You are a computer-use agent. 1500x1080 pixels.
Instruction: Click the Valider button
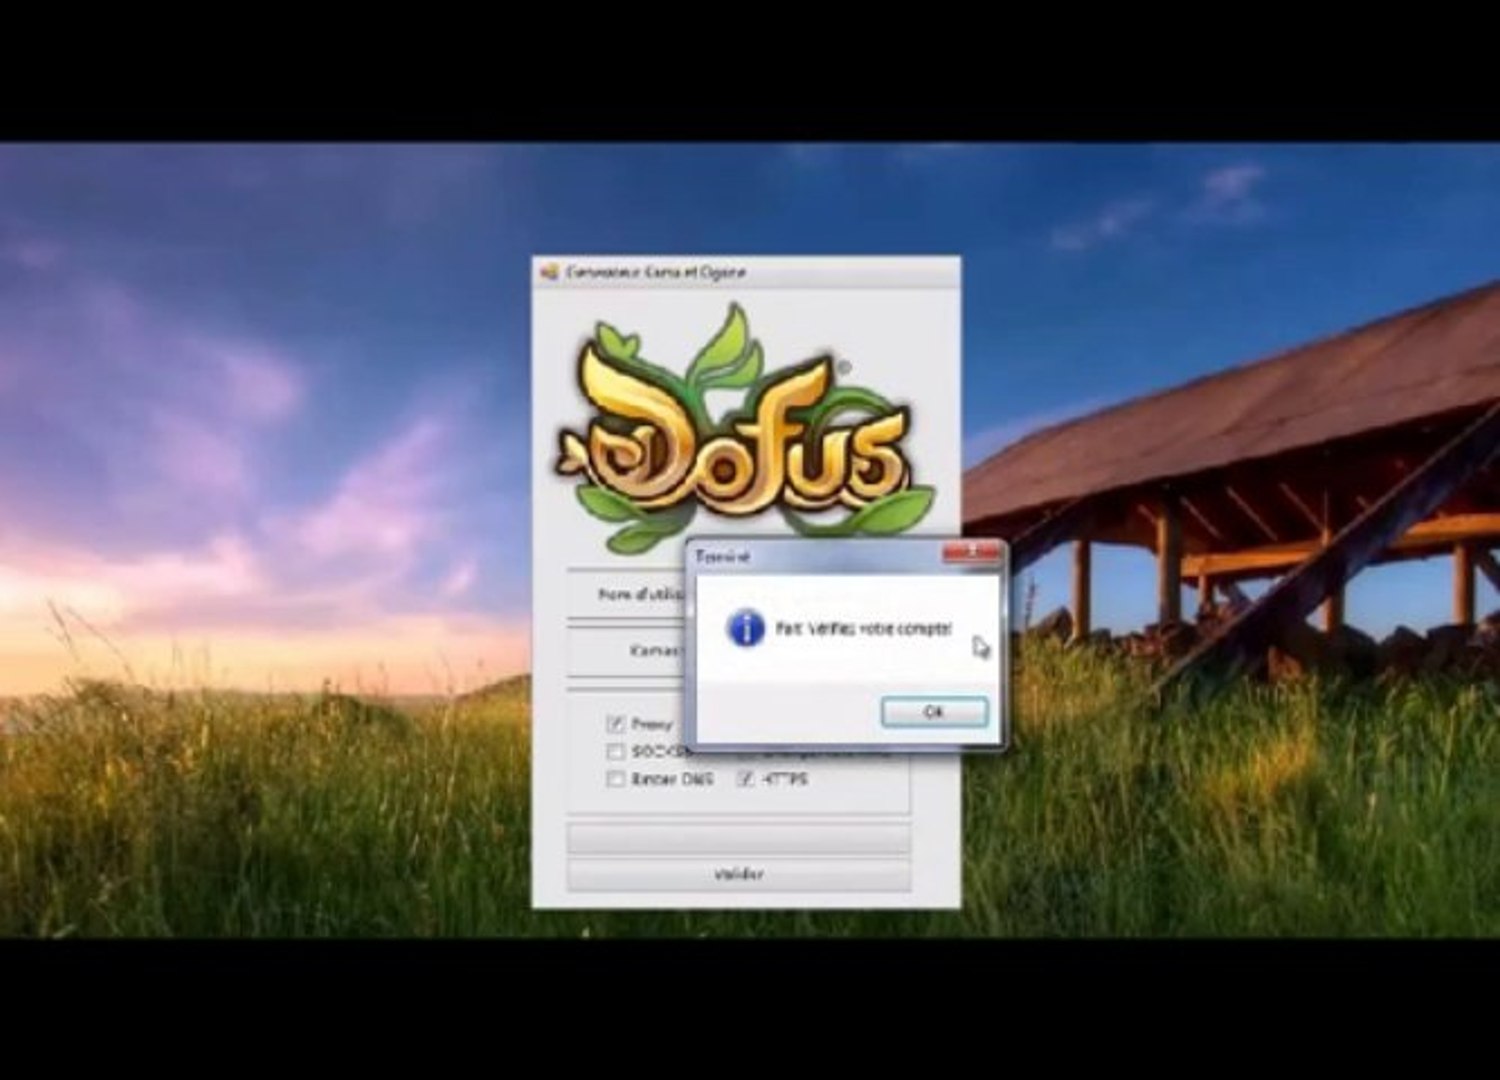coord(739,874)
